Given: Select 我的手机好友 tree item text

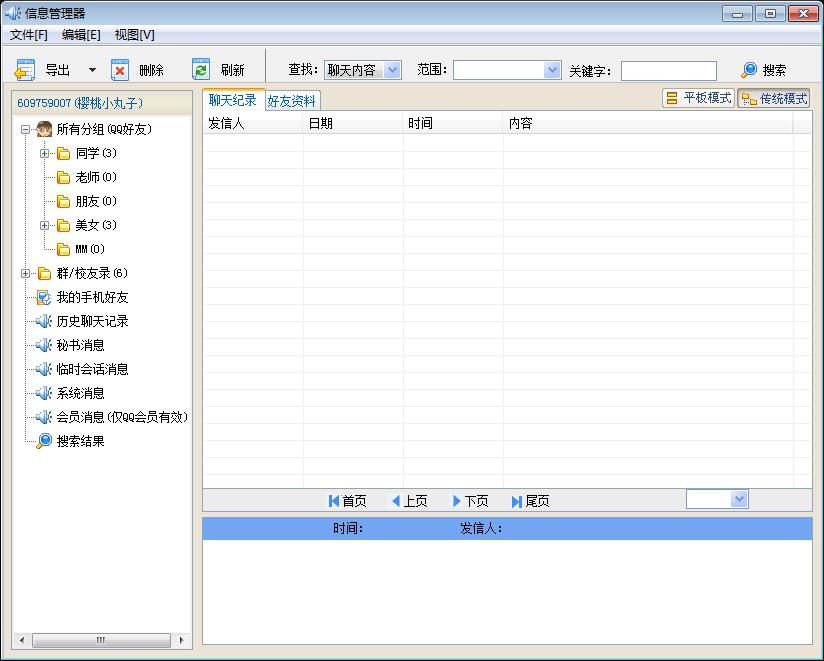Looking at the screenshot, I should 92,297.
